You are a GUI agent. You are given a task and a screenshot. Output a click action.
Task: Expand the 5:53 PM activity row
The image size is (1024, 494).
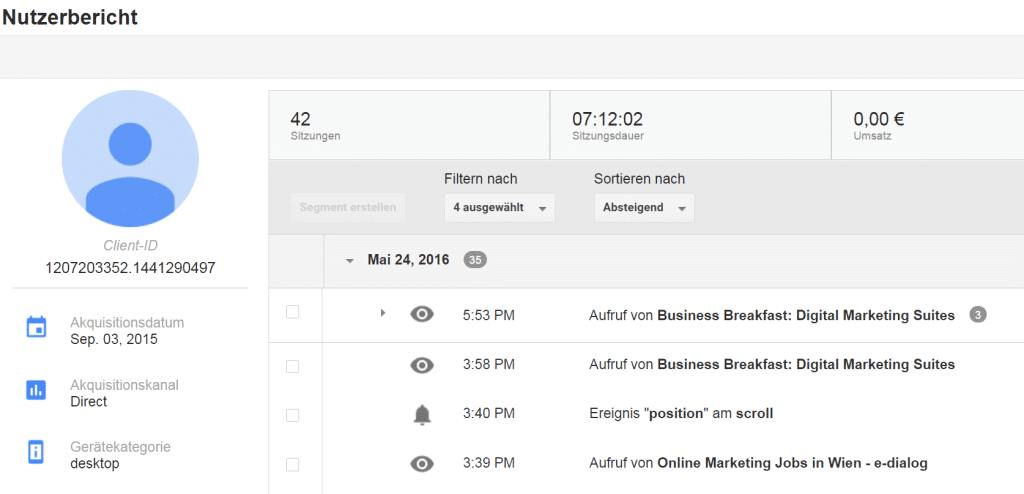(383, 314)
